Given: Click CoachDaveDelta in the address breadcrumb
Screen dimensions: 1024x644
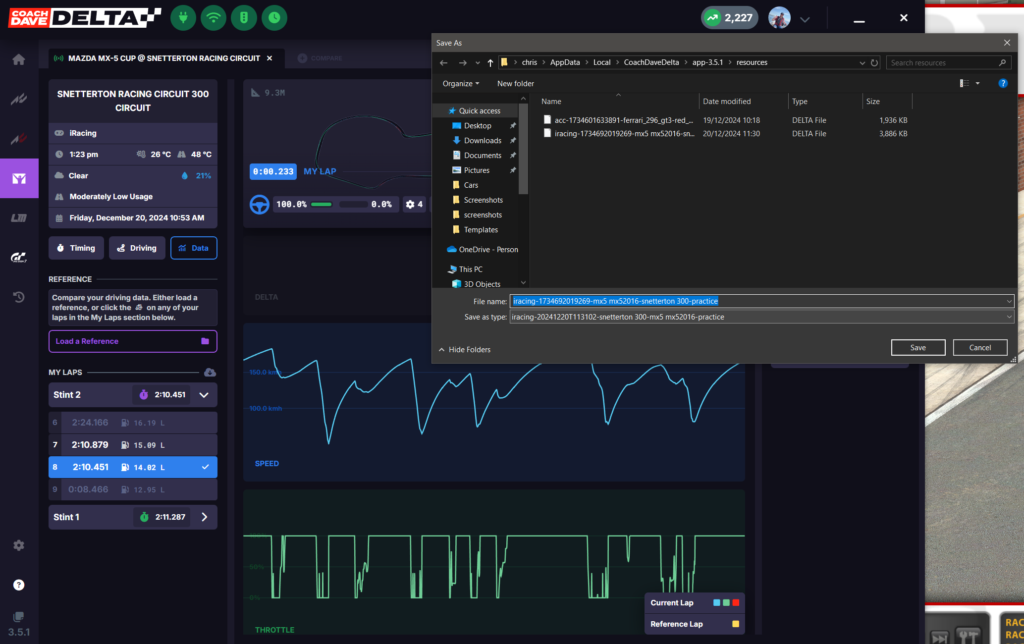Looking at the screenshot, I should (x=651, y=63).
